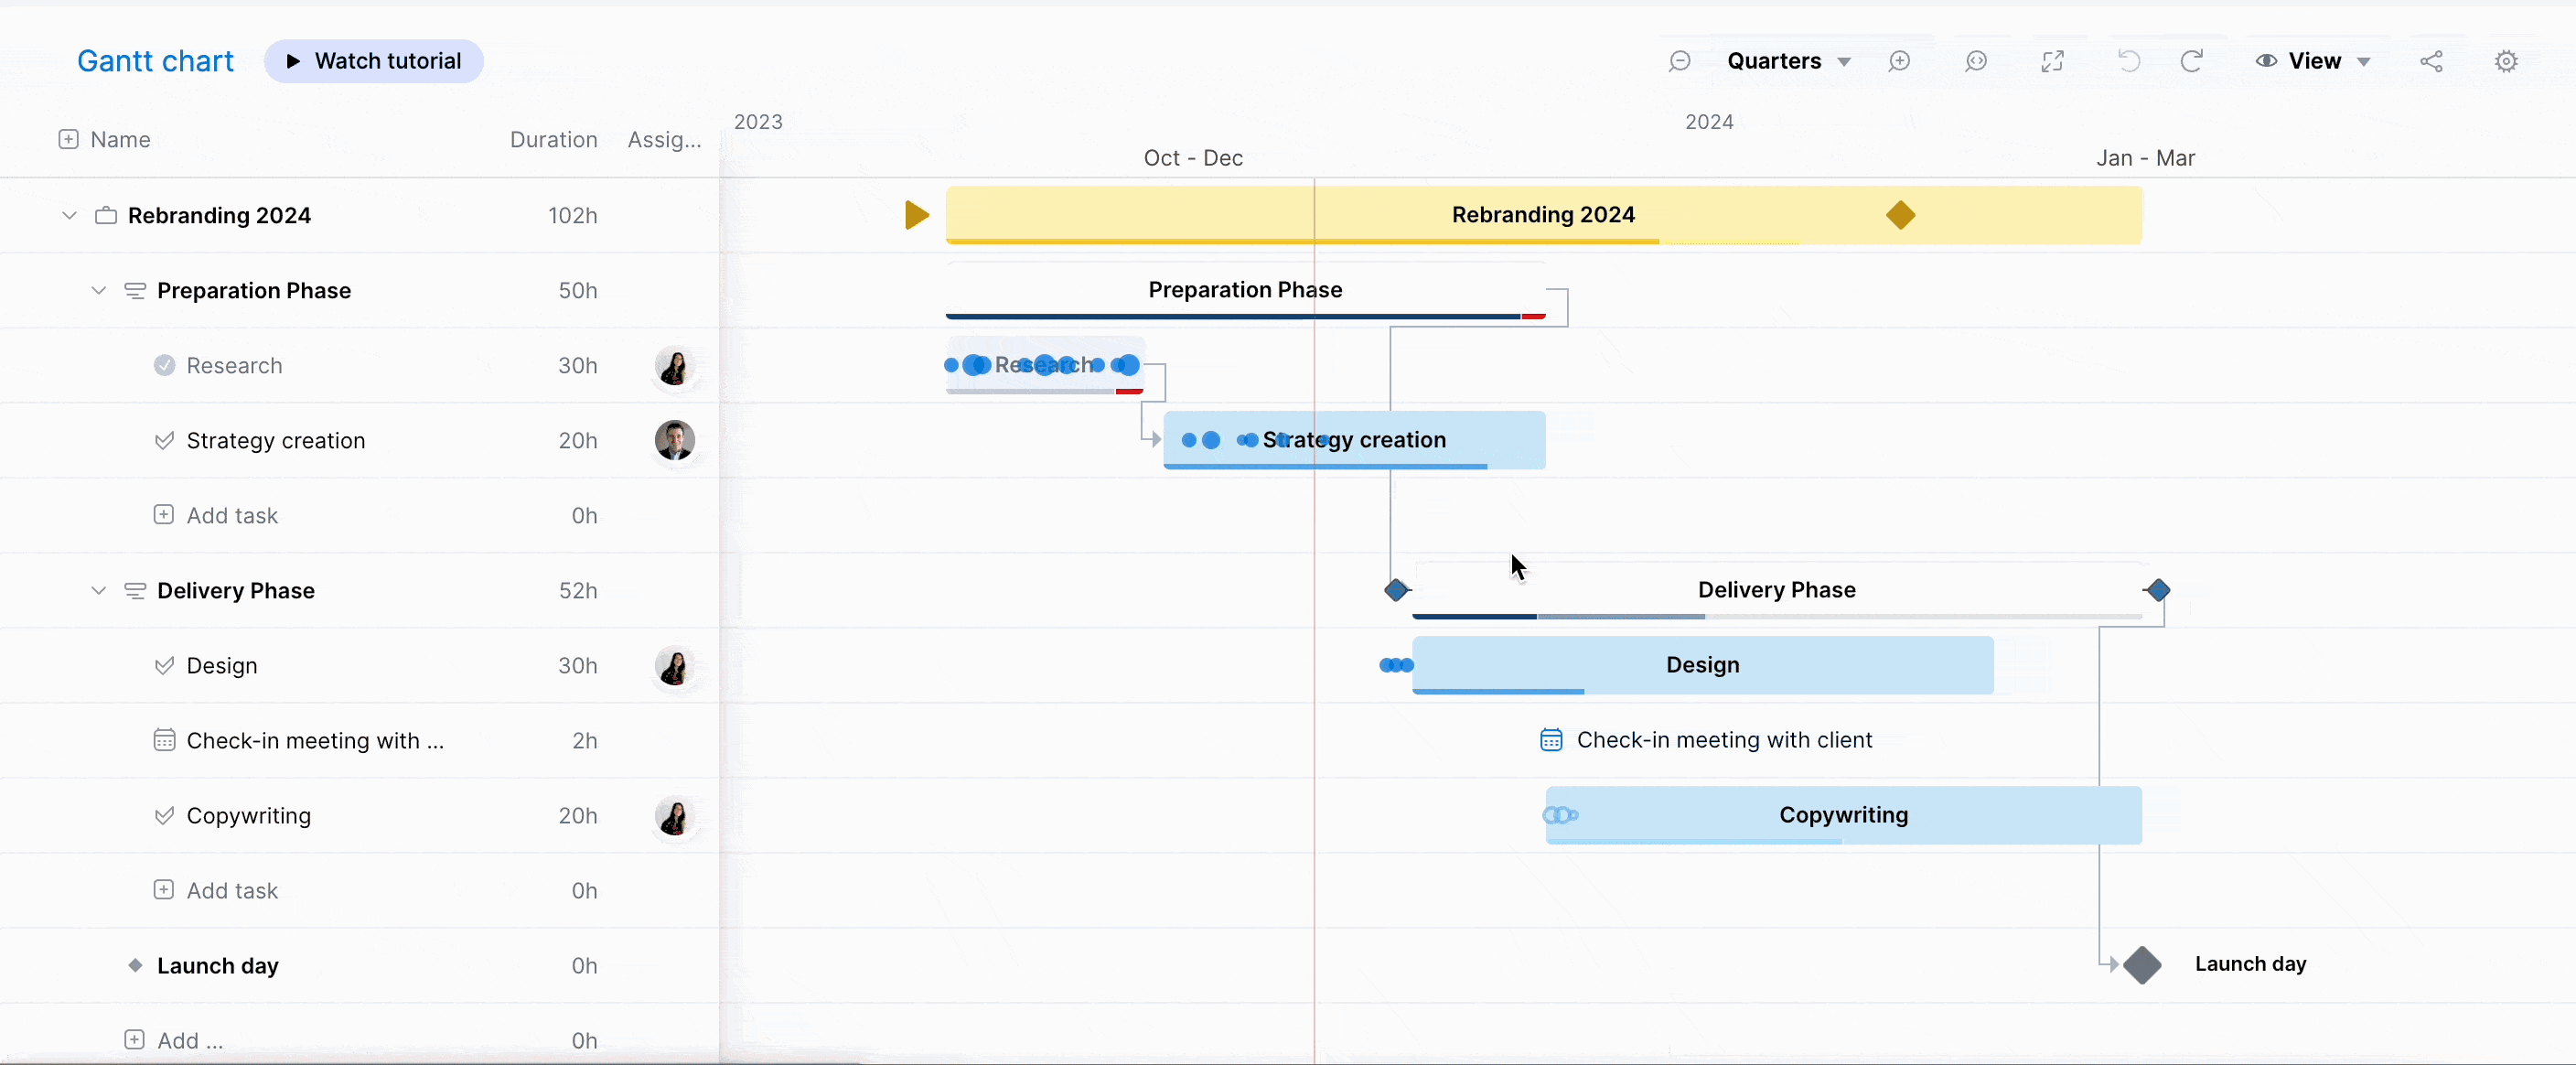Screen dimensions: 2576x1065
Task: Select the Delivery Phase summary bar
Action: [x=1777, y=590]
